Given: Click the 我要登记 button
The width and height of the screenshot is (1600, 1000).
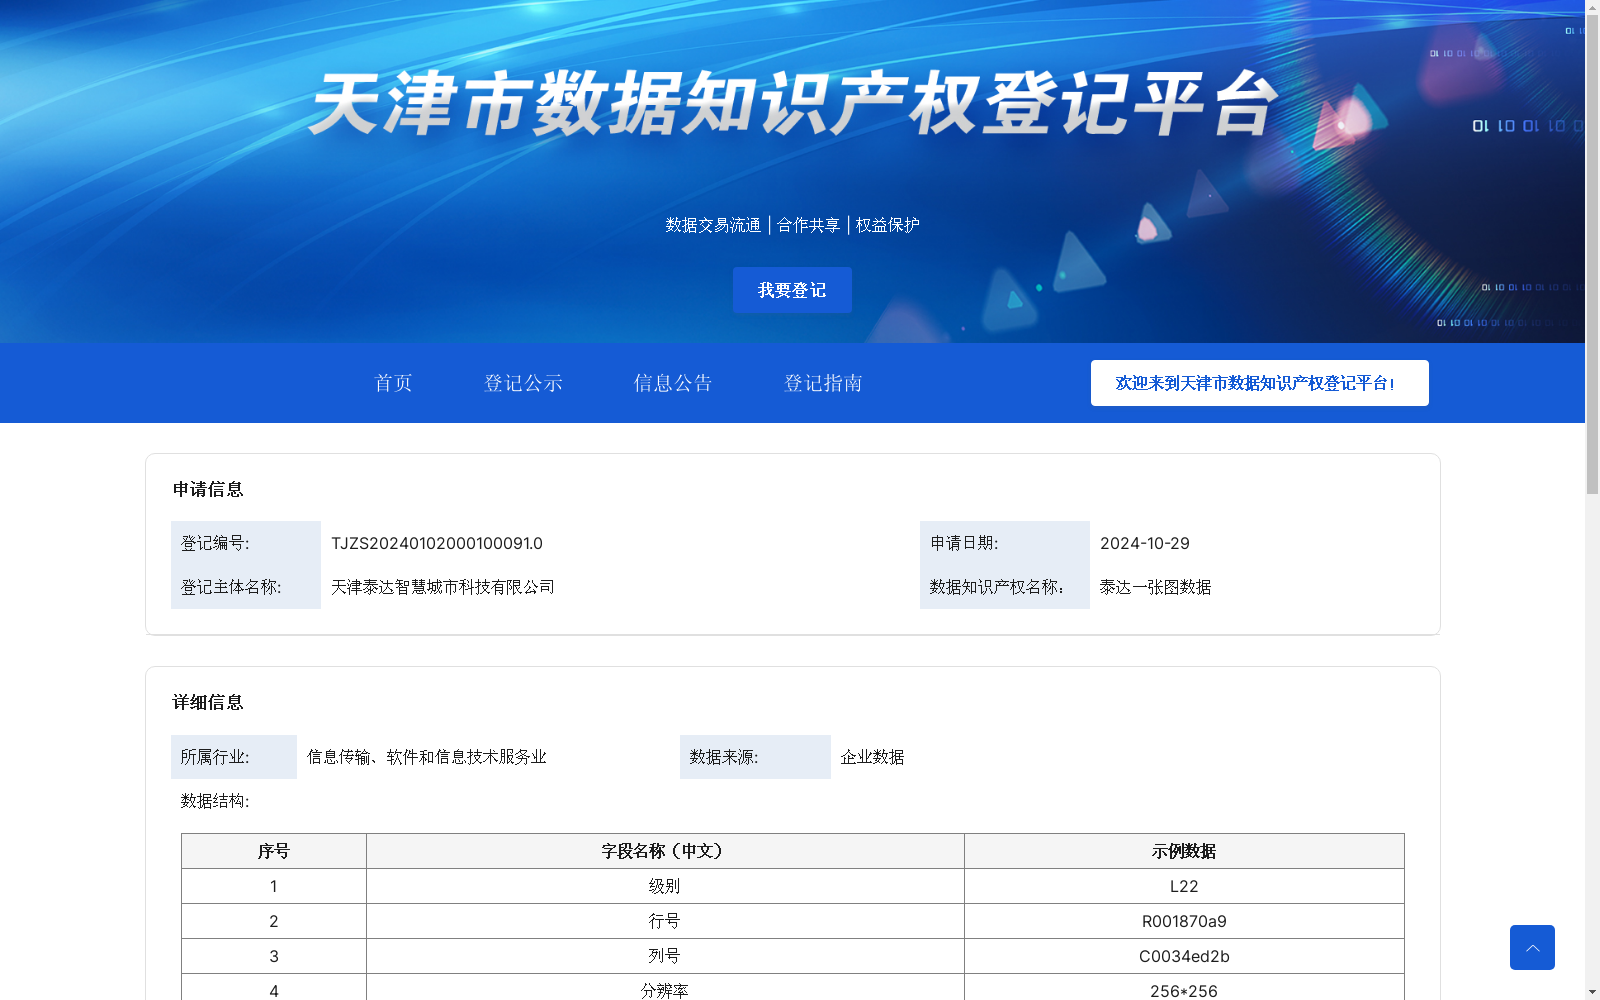Looking at the screenshot, I should [x=792, y=290].
